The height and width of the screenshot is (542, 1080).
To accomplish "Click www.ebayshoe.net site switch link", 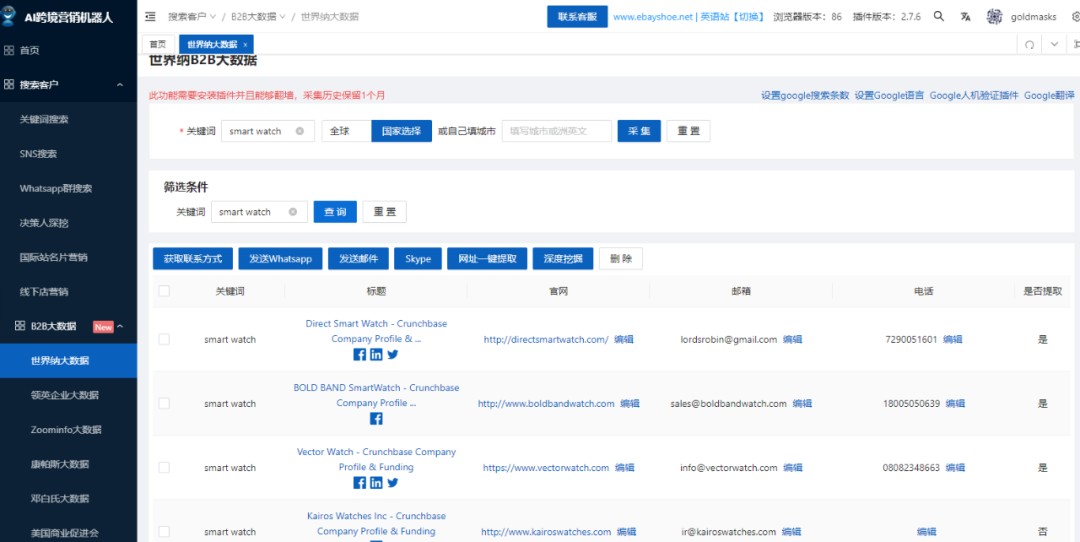I will click(689, 17).
